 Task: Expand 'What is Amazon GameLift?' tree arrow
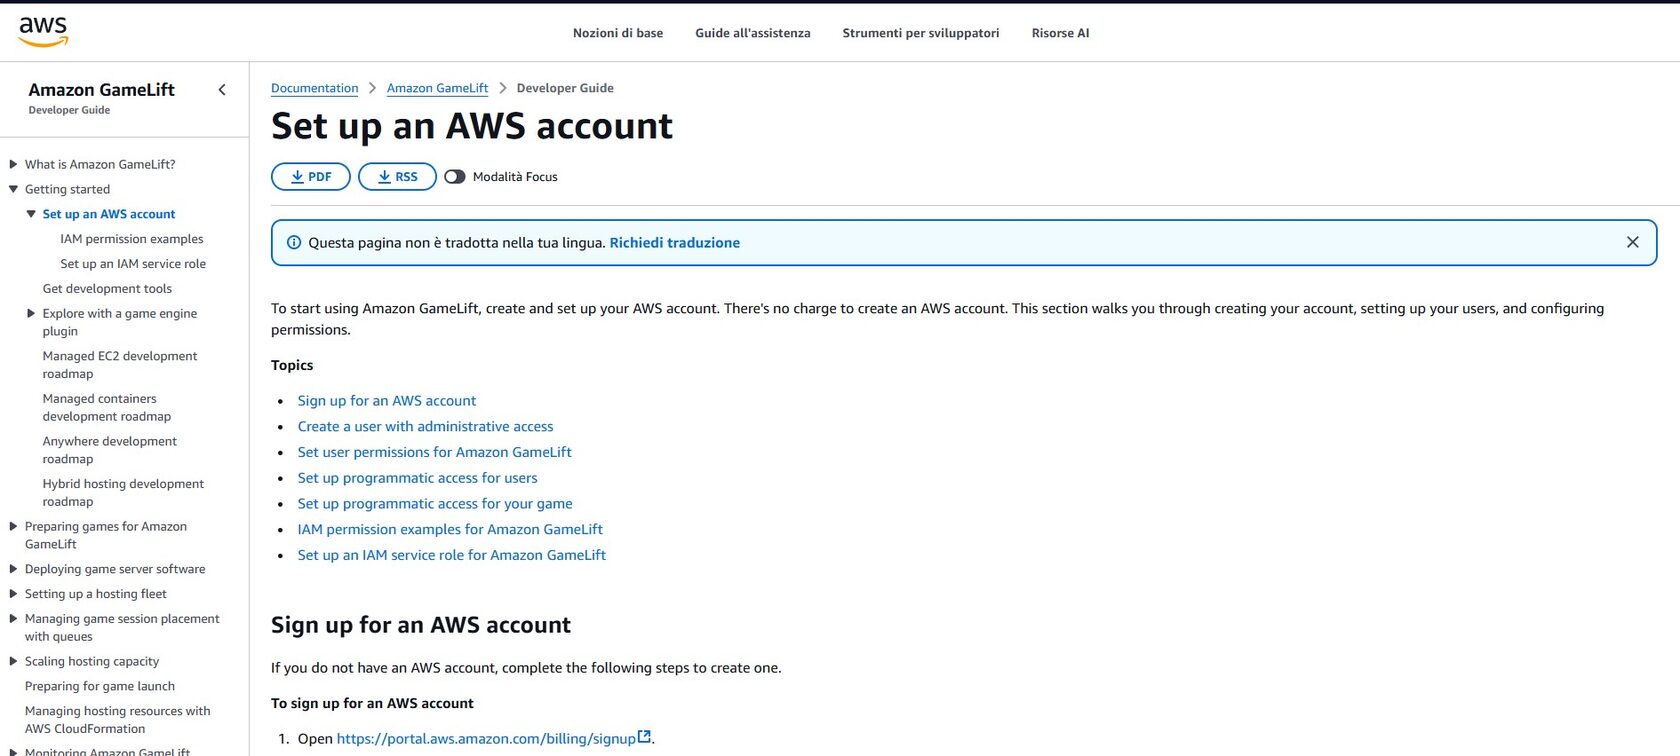(x=13, y=164)
